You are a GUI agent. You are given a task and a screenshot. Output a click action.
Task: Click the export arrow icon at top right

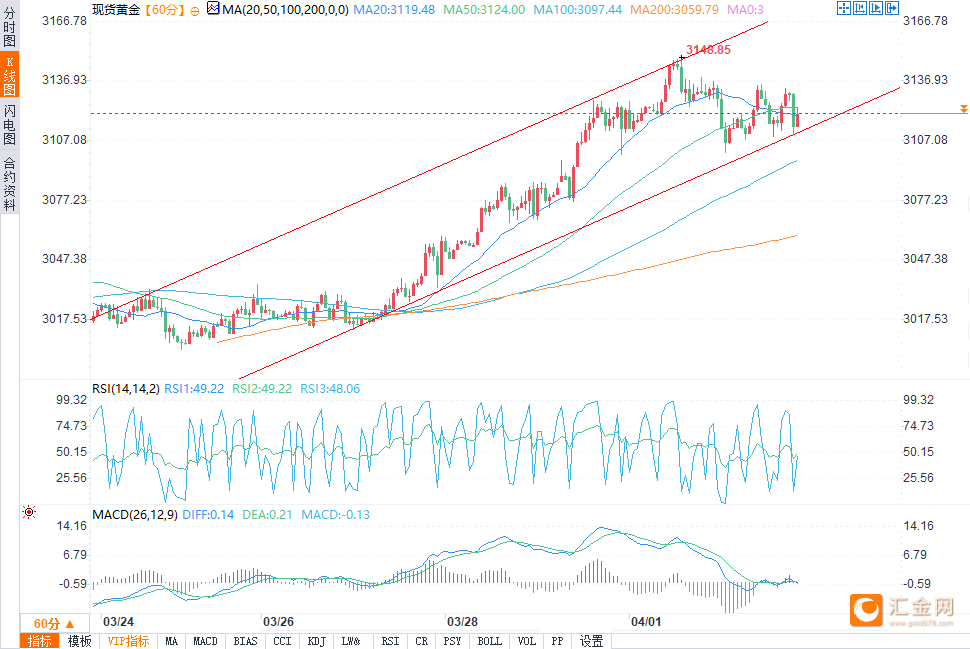(892, 8)
